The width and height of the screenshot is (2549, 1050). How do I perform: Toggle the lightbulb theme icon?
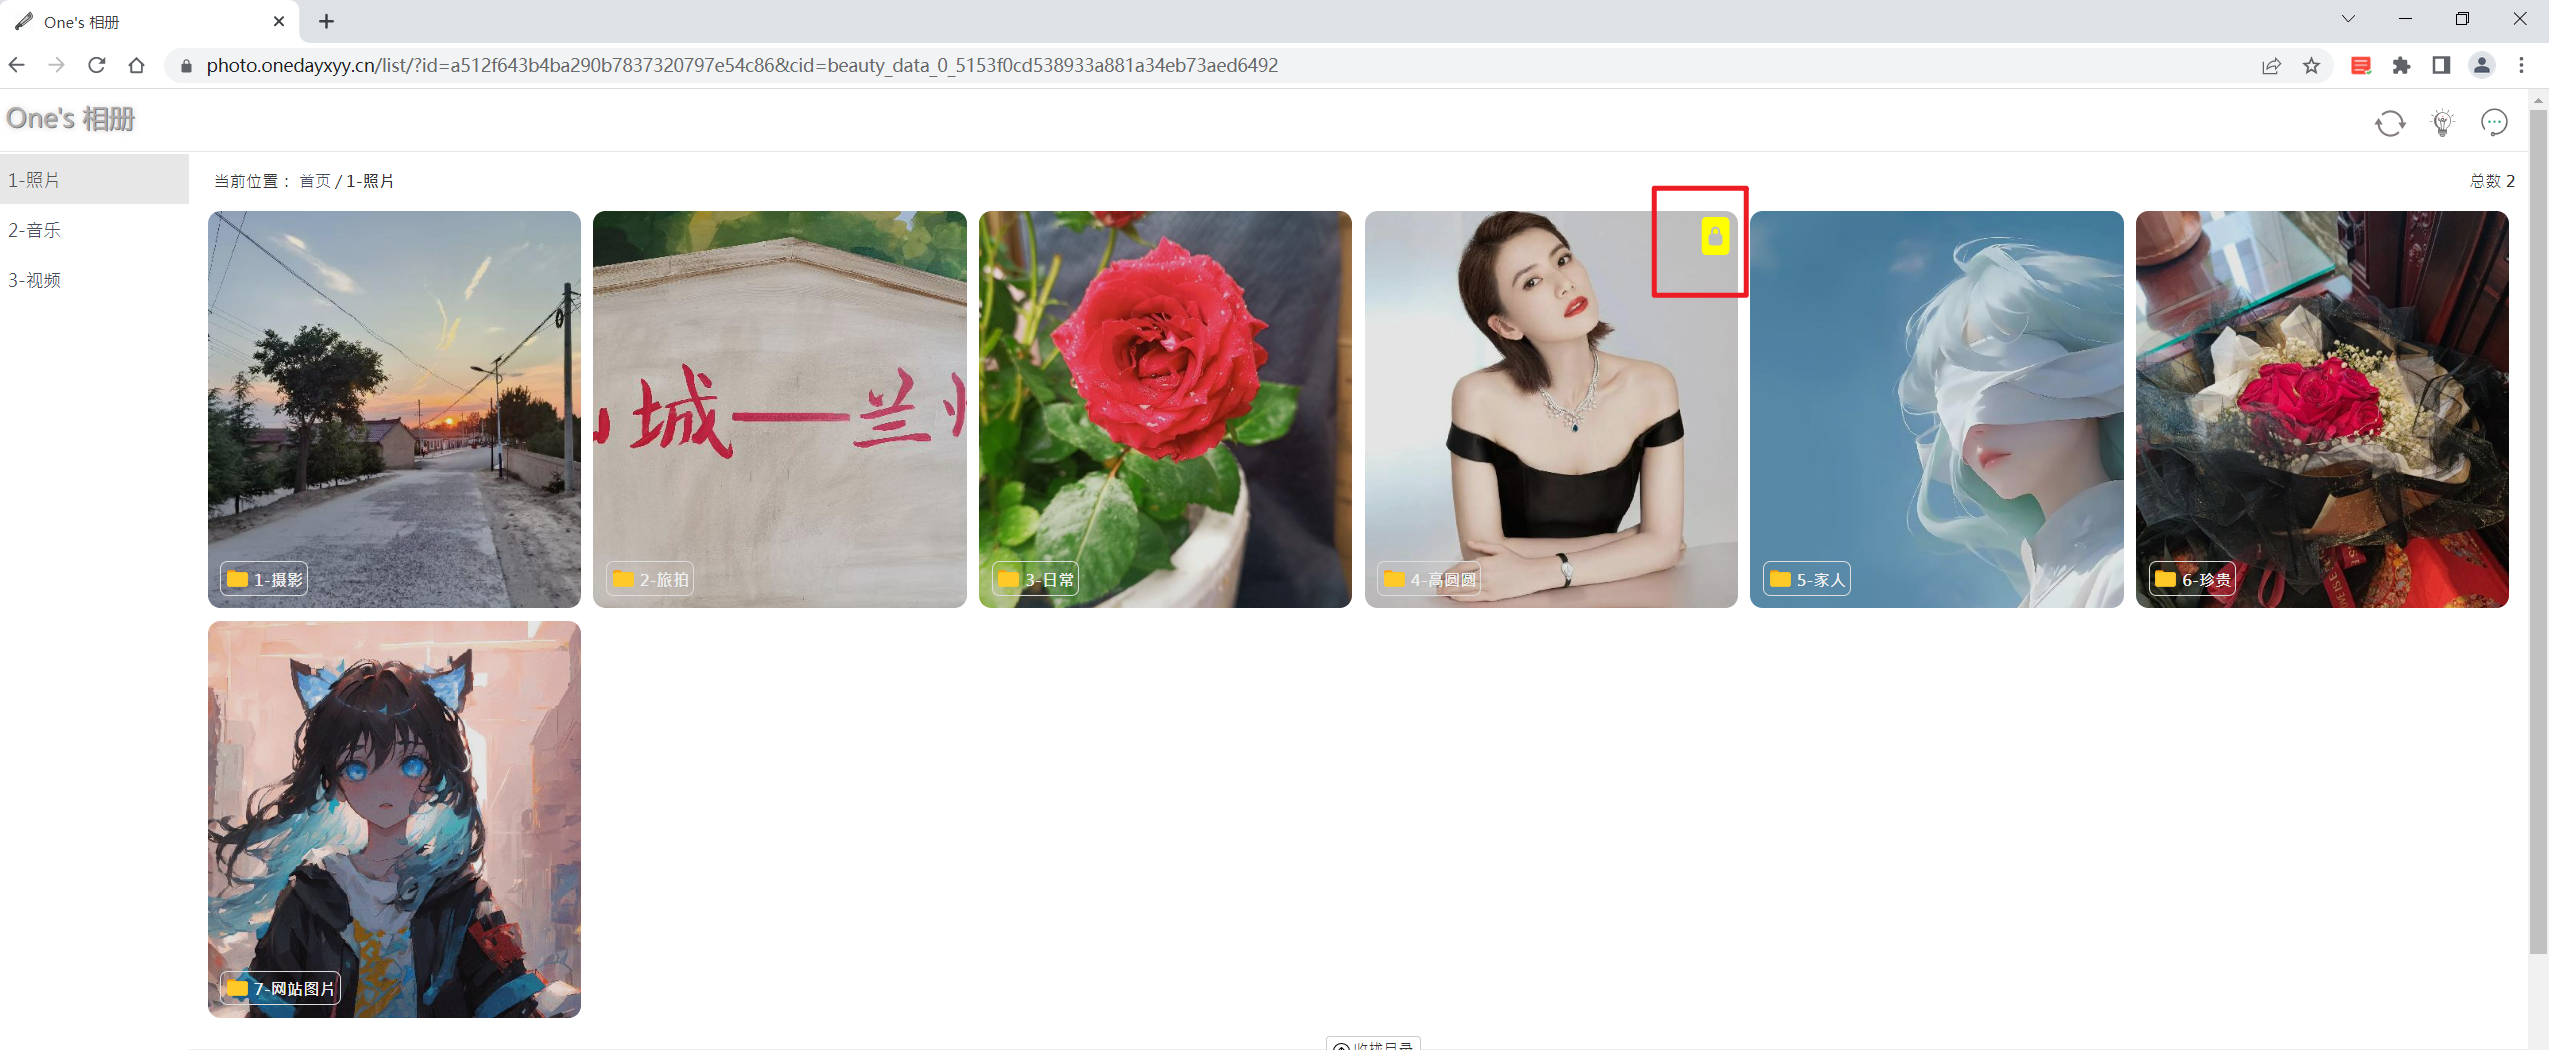[2442, 123]
